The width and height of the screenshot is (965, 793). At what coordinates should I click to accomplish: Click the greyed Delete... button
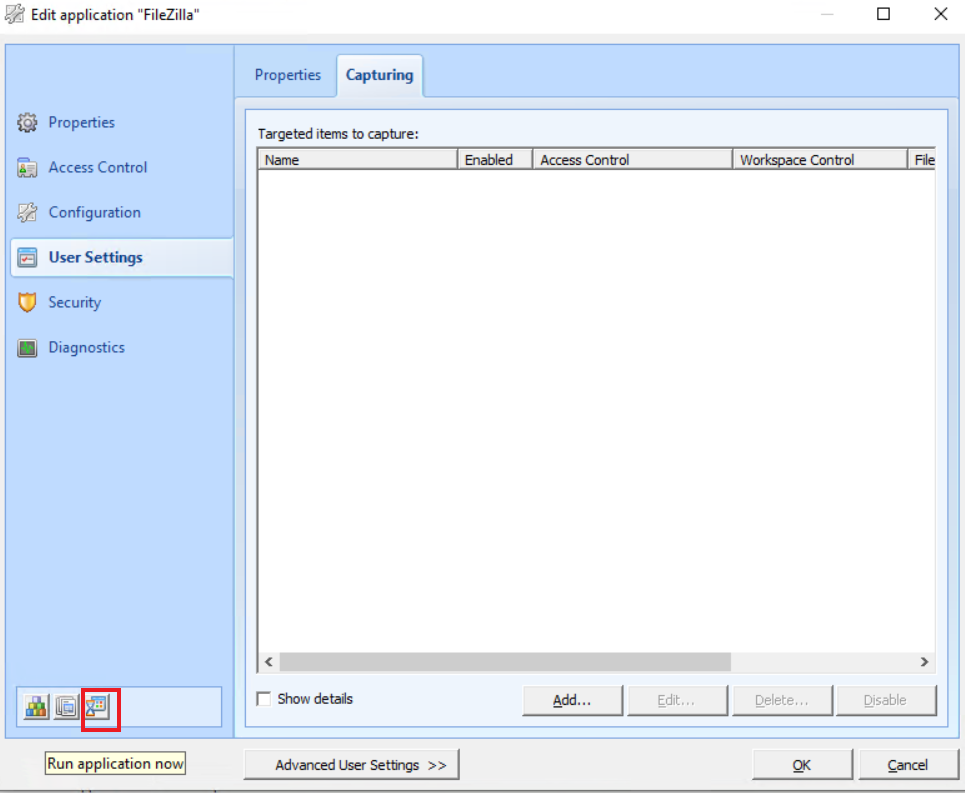(x=782, y=700)
